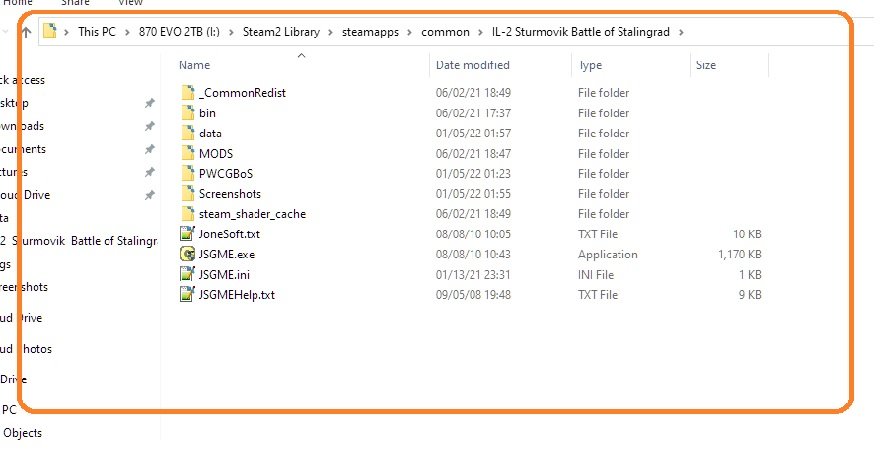Navigate to Steam2 Library breadcrumb
This screenshot has height=458, width=886.
point(281,32)
